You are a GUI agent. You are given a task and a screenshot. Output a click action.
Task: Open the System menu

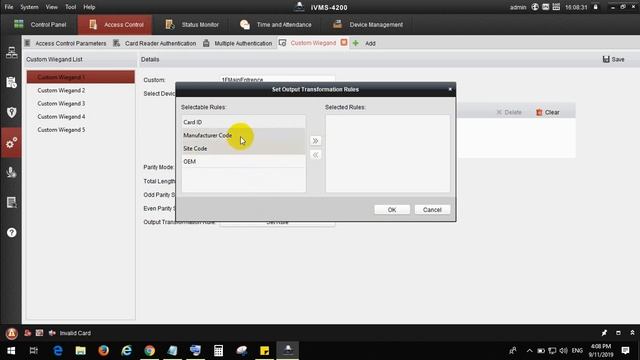click(29, 7)
